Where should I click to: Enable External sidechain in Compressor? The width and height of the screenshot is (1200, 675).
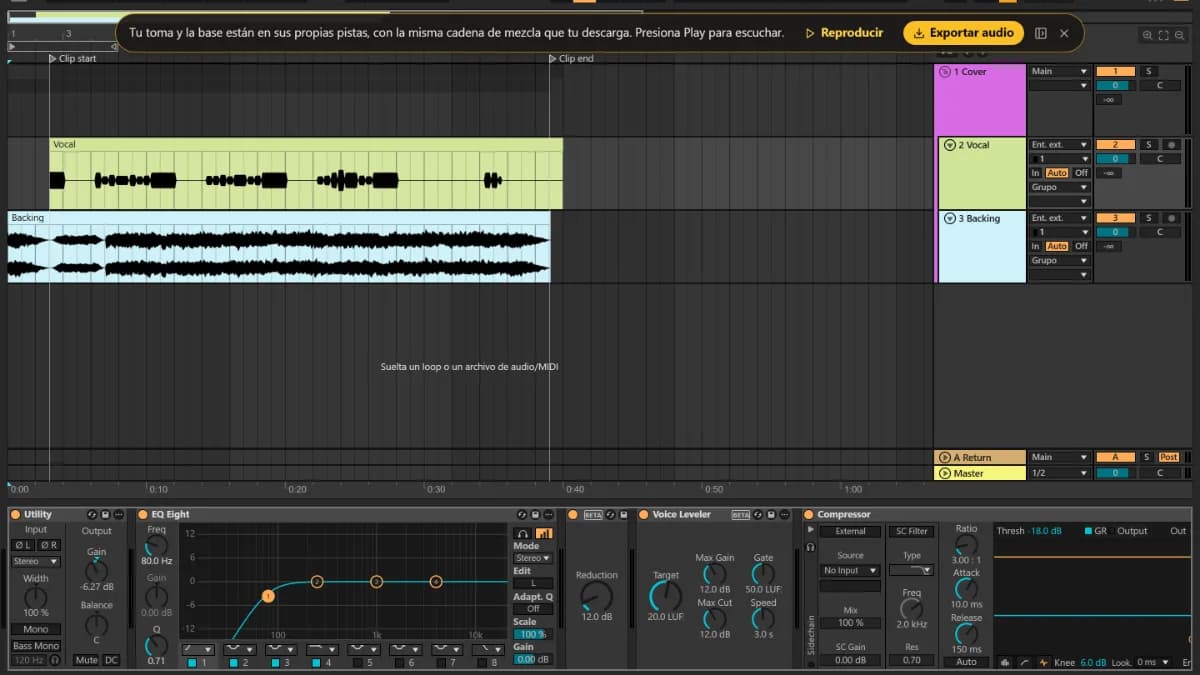850,531
